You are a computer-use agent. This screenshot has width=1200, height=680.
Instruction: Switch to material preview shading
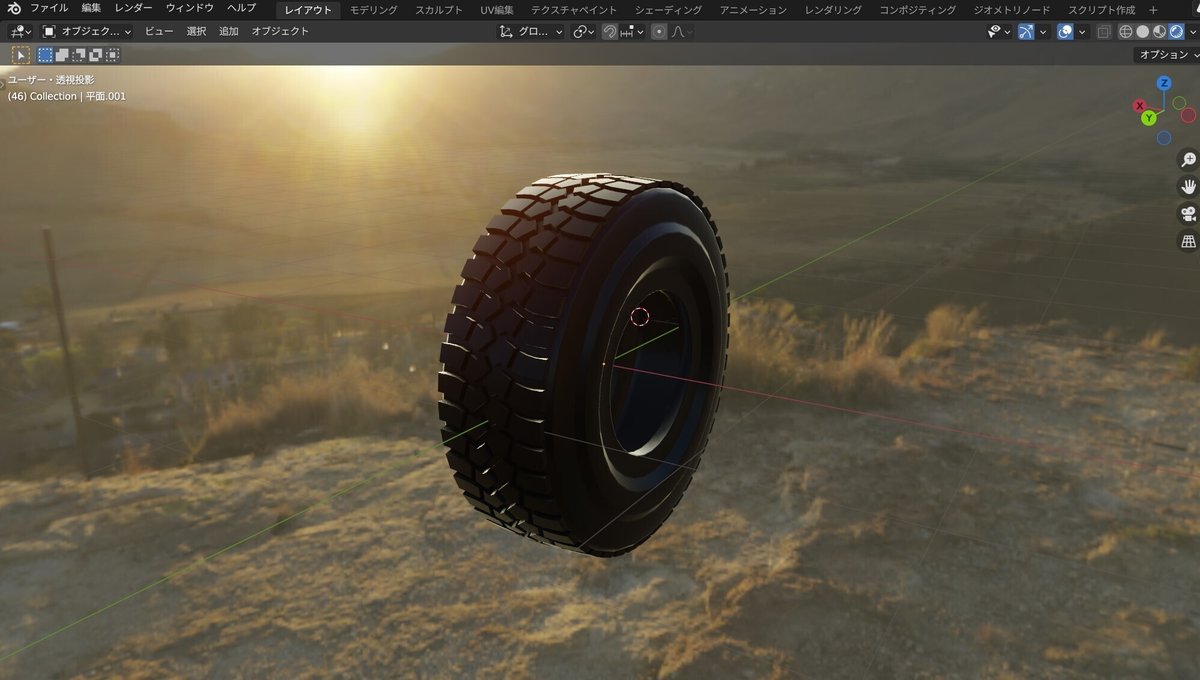pos(1159,31)
